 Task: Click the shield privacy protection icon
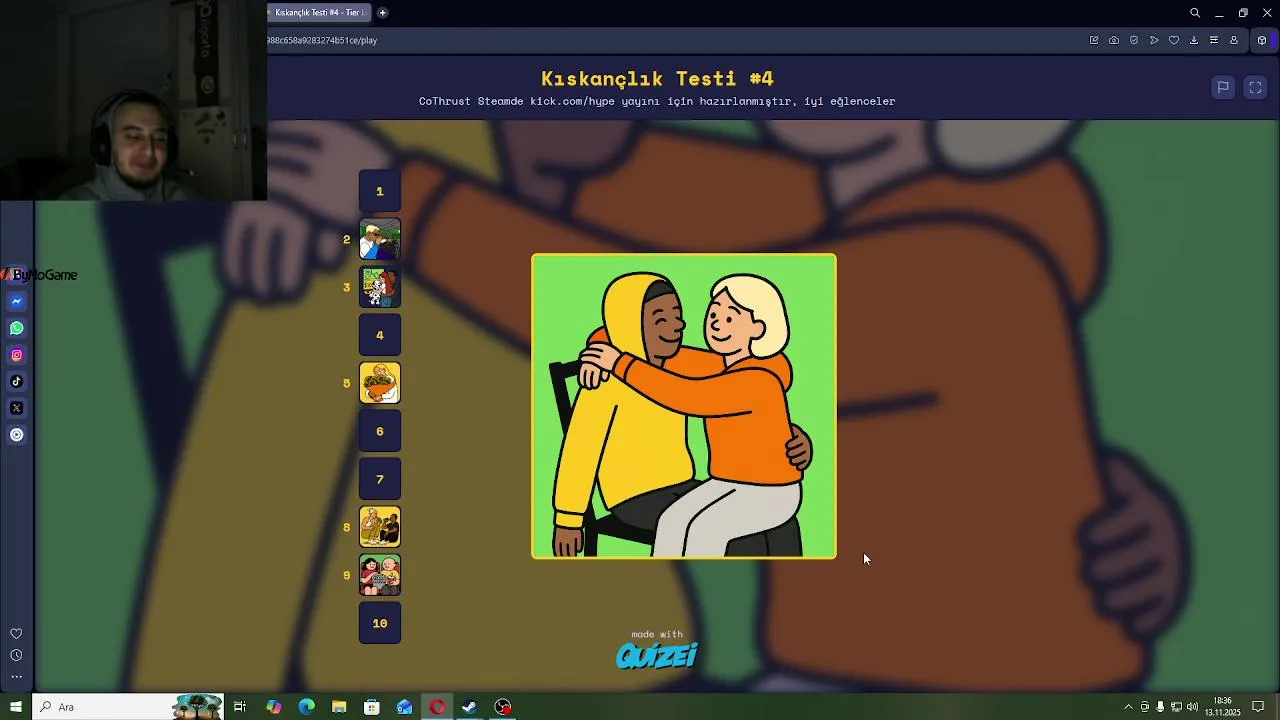pyautogui.click(x=1134, y=40)
